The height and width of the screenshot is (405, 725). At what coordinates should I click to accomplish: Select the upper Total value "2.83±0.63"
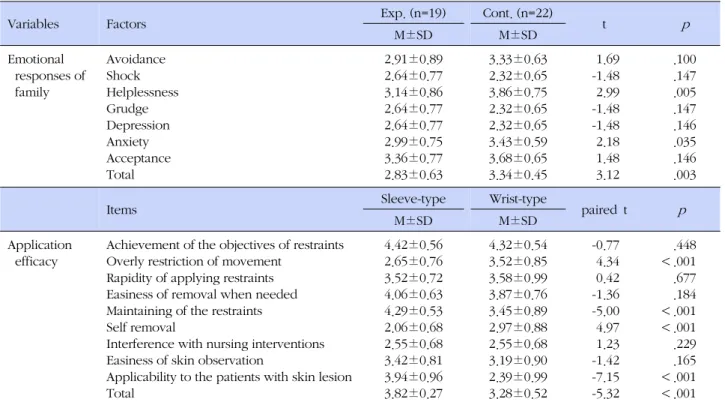coord(413,175)
